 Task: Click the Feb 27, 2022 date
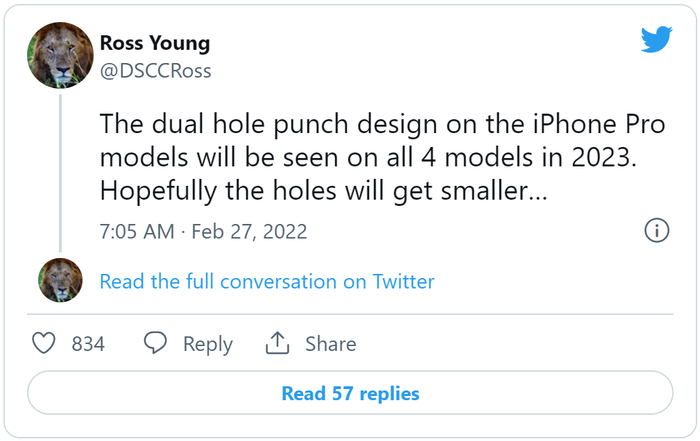(x=248, y=231)
